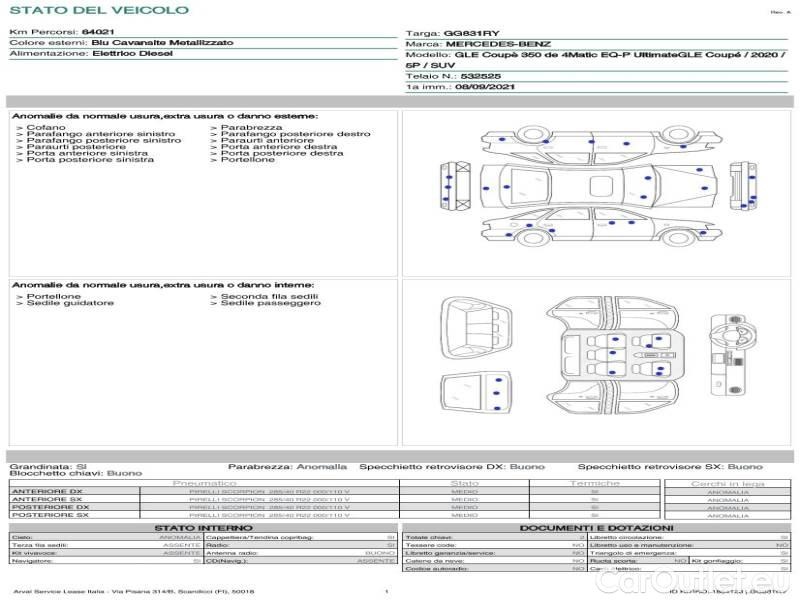The image size is (800, 600).
Task: Select the 'Antenna radio:' row label
Action: (x=232, y=553)
